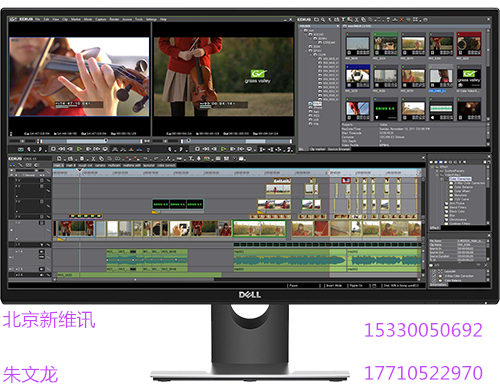The width and height of the screenshot is (500, 388).
Task: Click the red X delete icon in bin
Action: click(x=402, y=20)
